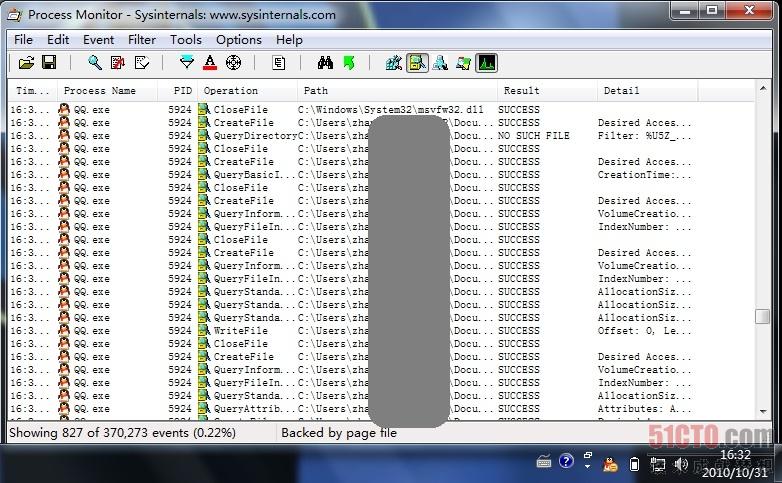Click the PID column header
The height and width of the screenshot is (483, 782).
tap(178, 91)
